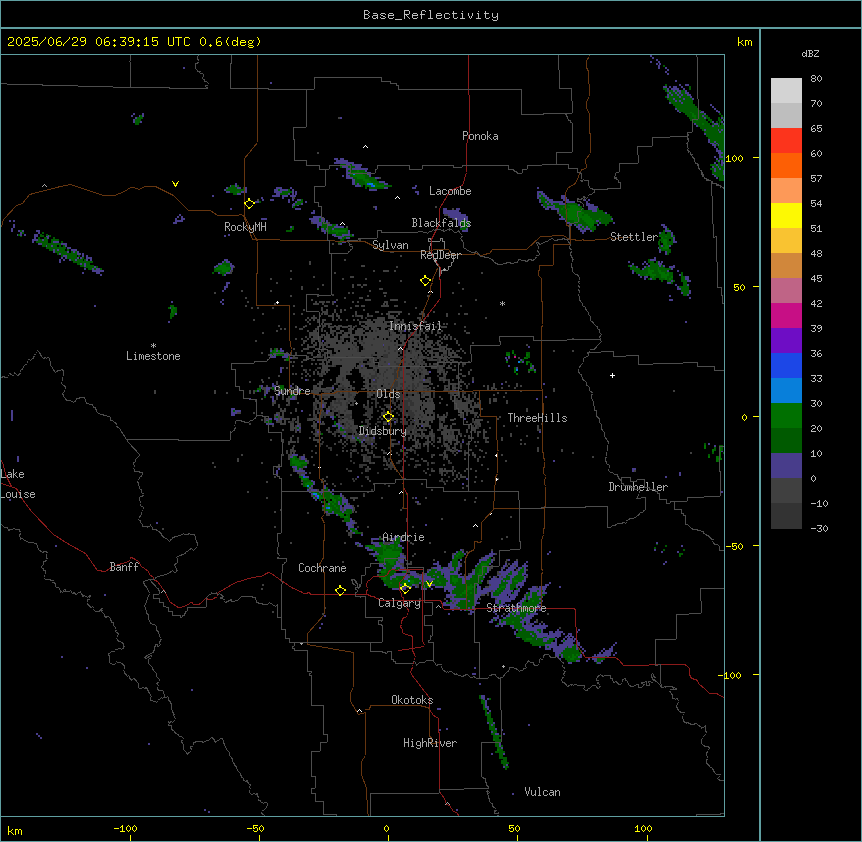Click the Stettler town label

[634, 237]
